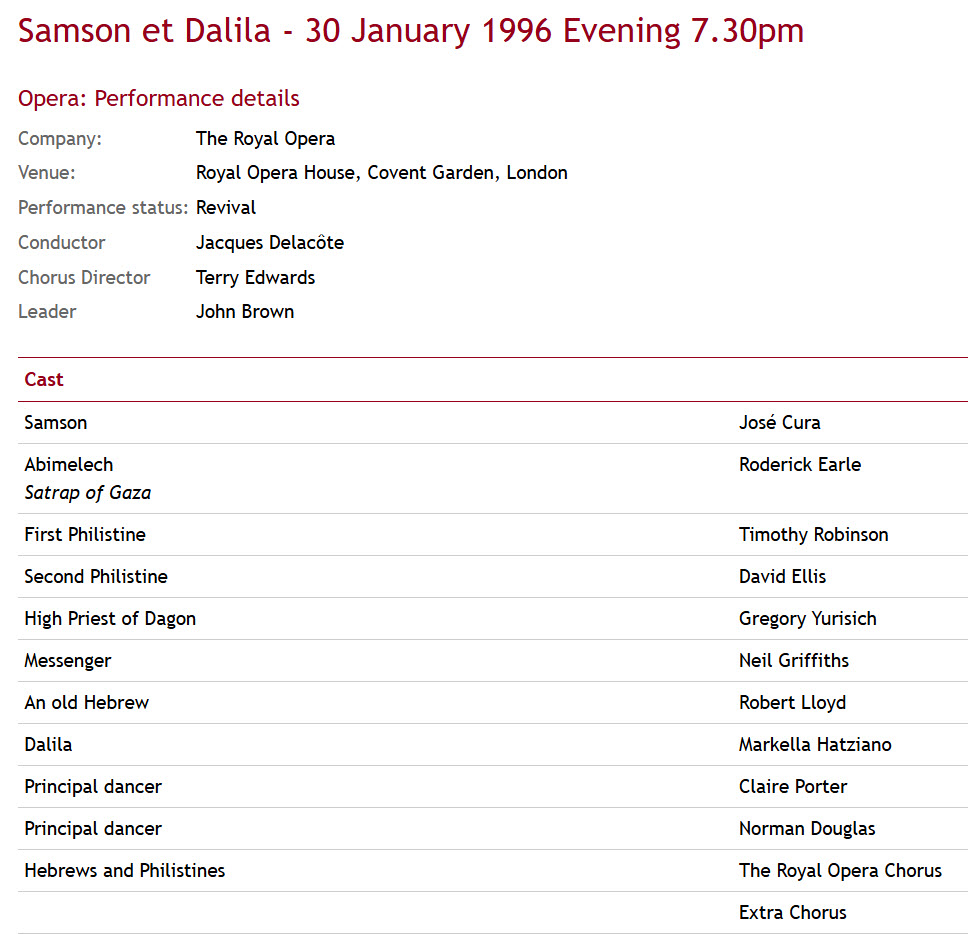Click The Royal Opera company value
This screenshot has height=934, width=968.
tap(265, 139)
